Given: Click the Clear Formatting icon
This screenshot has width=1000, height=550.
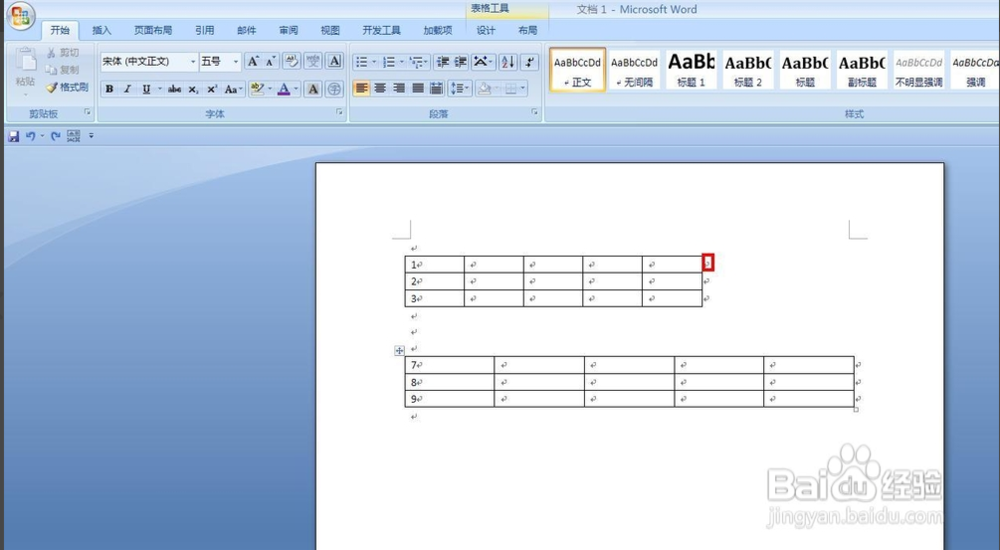Looking at the screenshot, I should (291, 61).
